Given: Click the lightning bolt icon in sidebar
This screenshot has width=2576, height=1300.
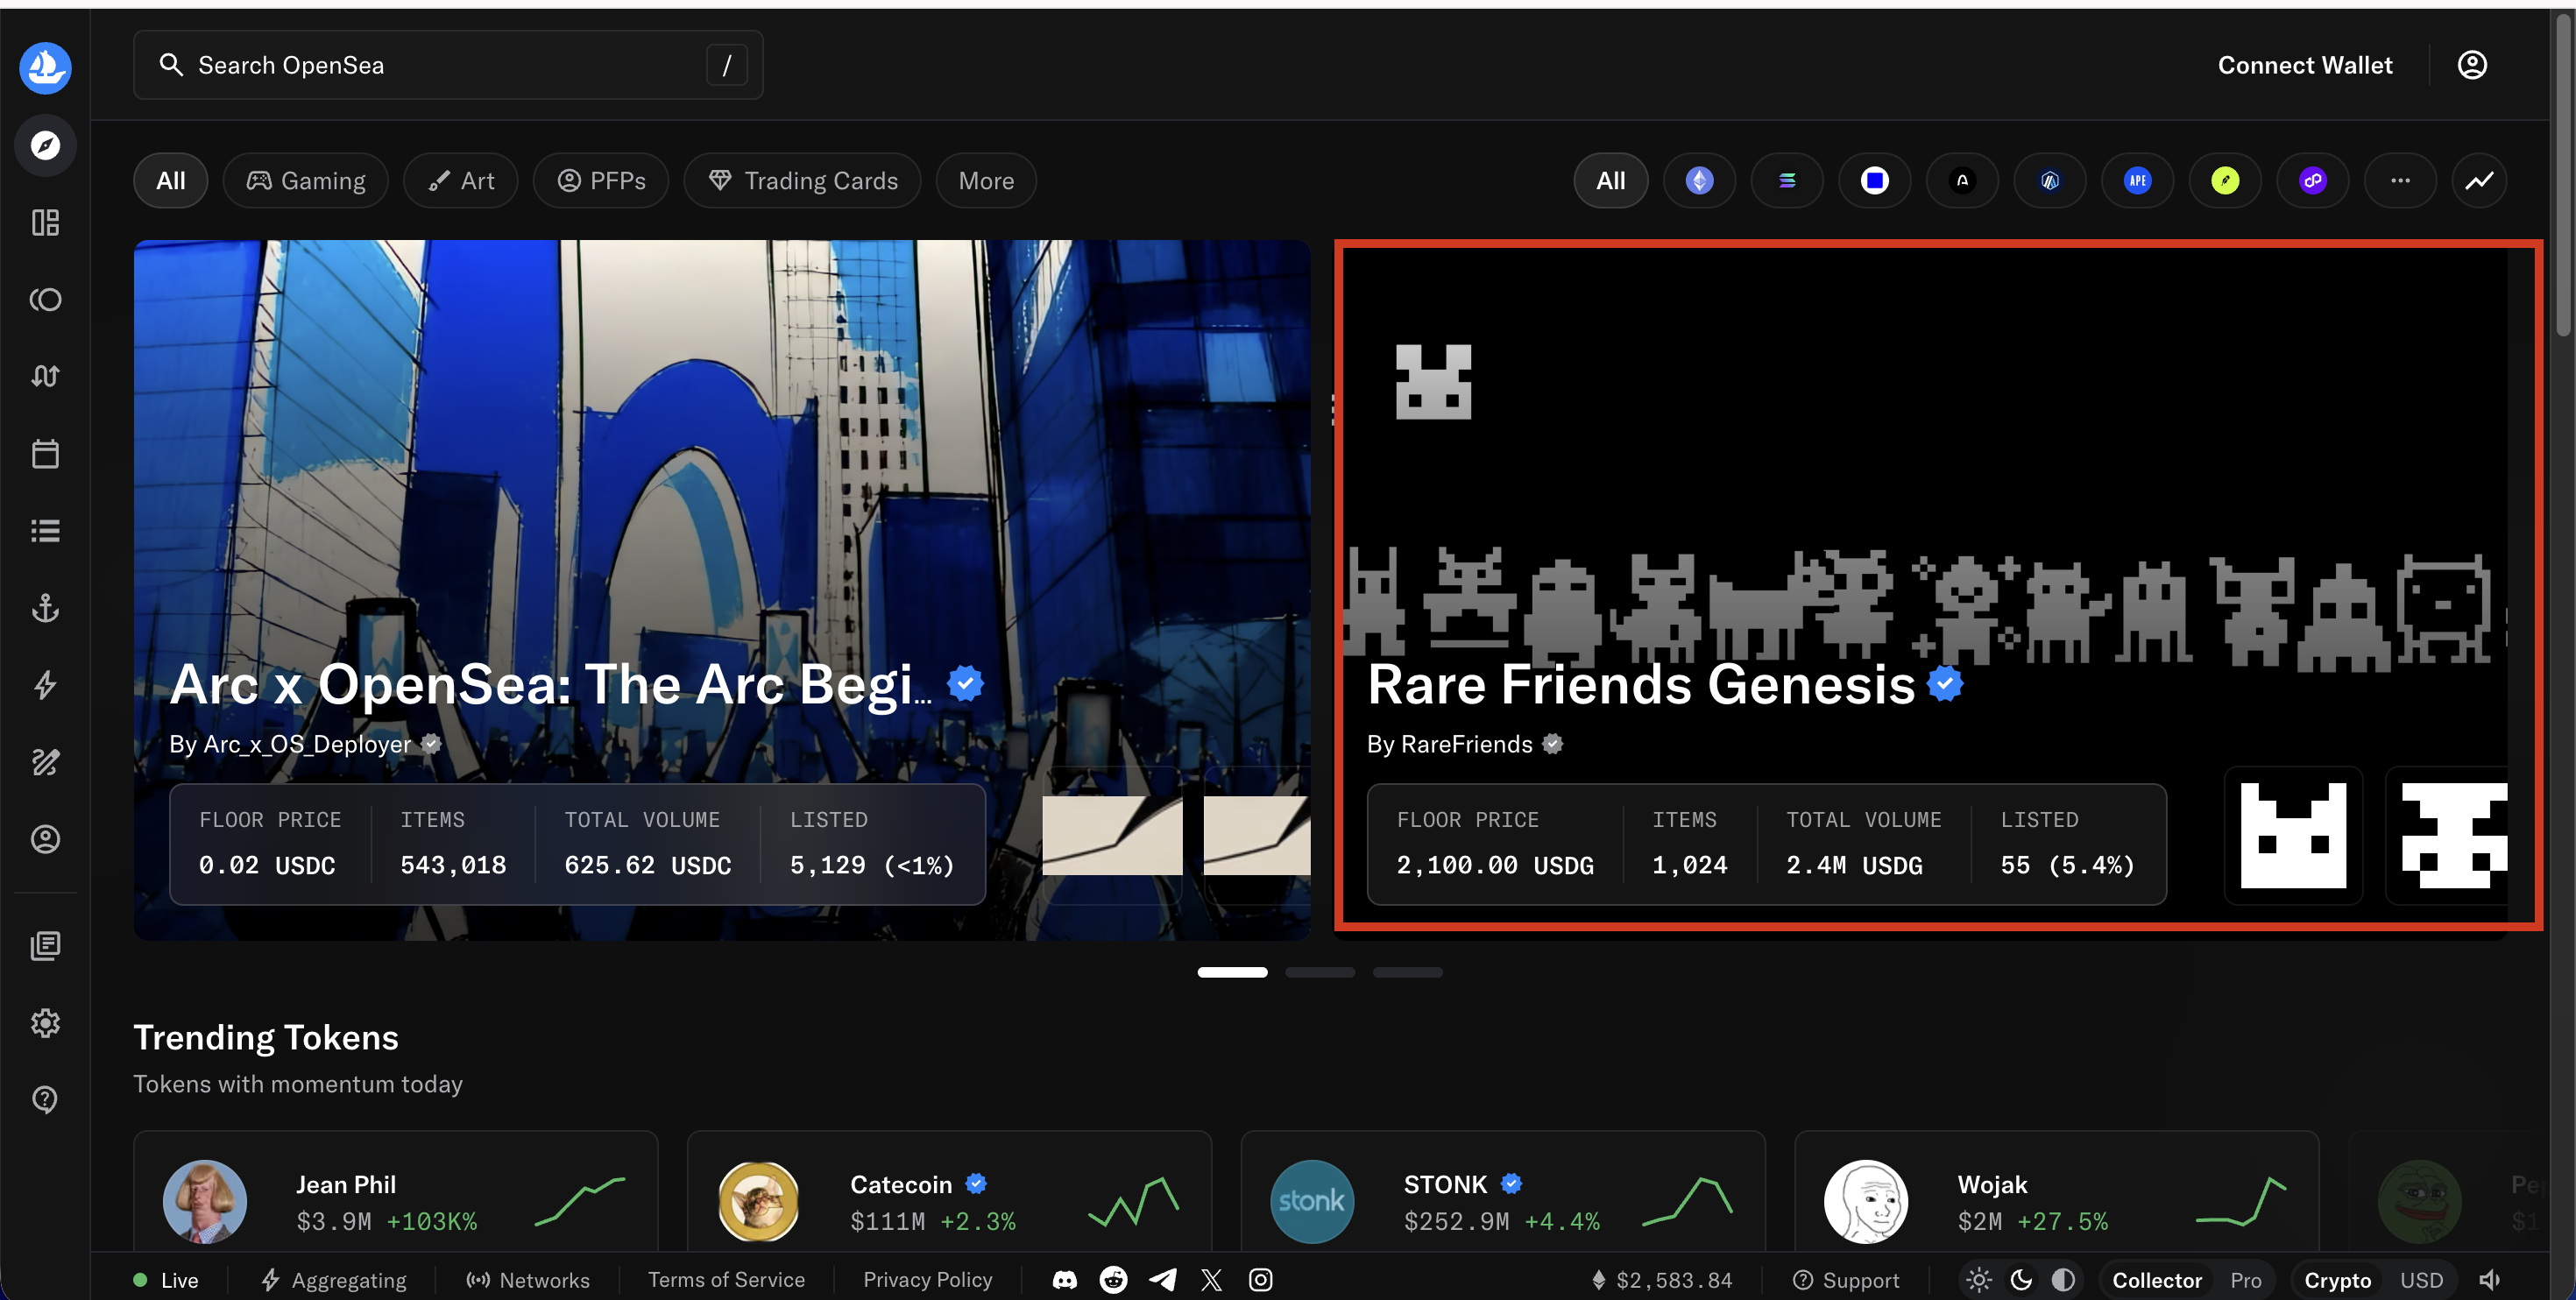Looking at the screenshot, I should pos(45,685).
